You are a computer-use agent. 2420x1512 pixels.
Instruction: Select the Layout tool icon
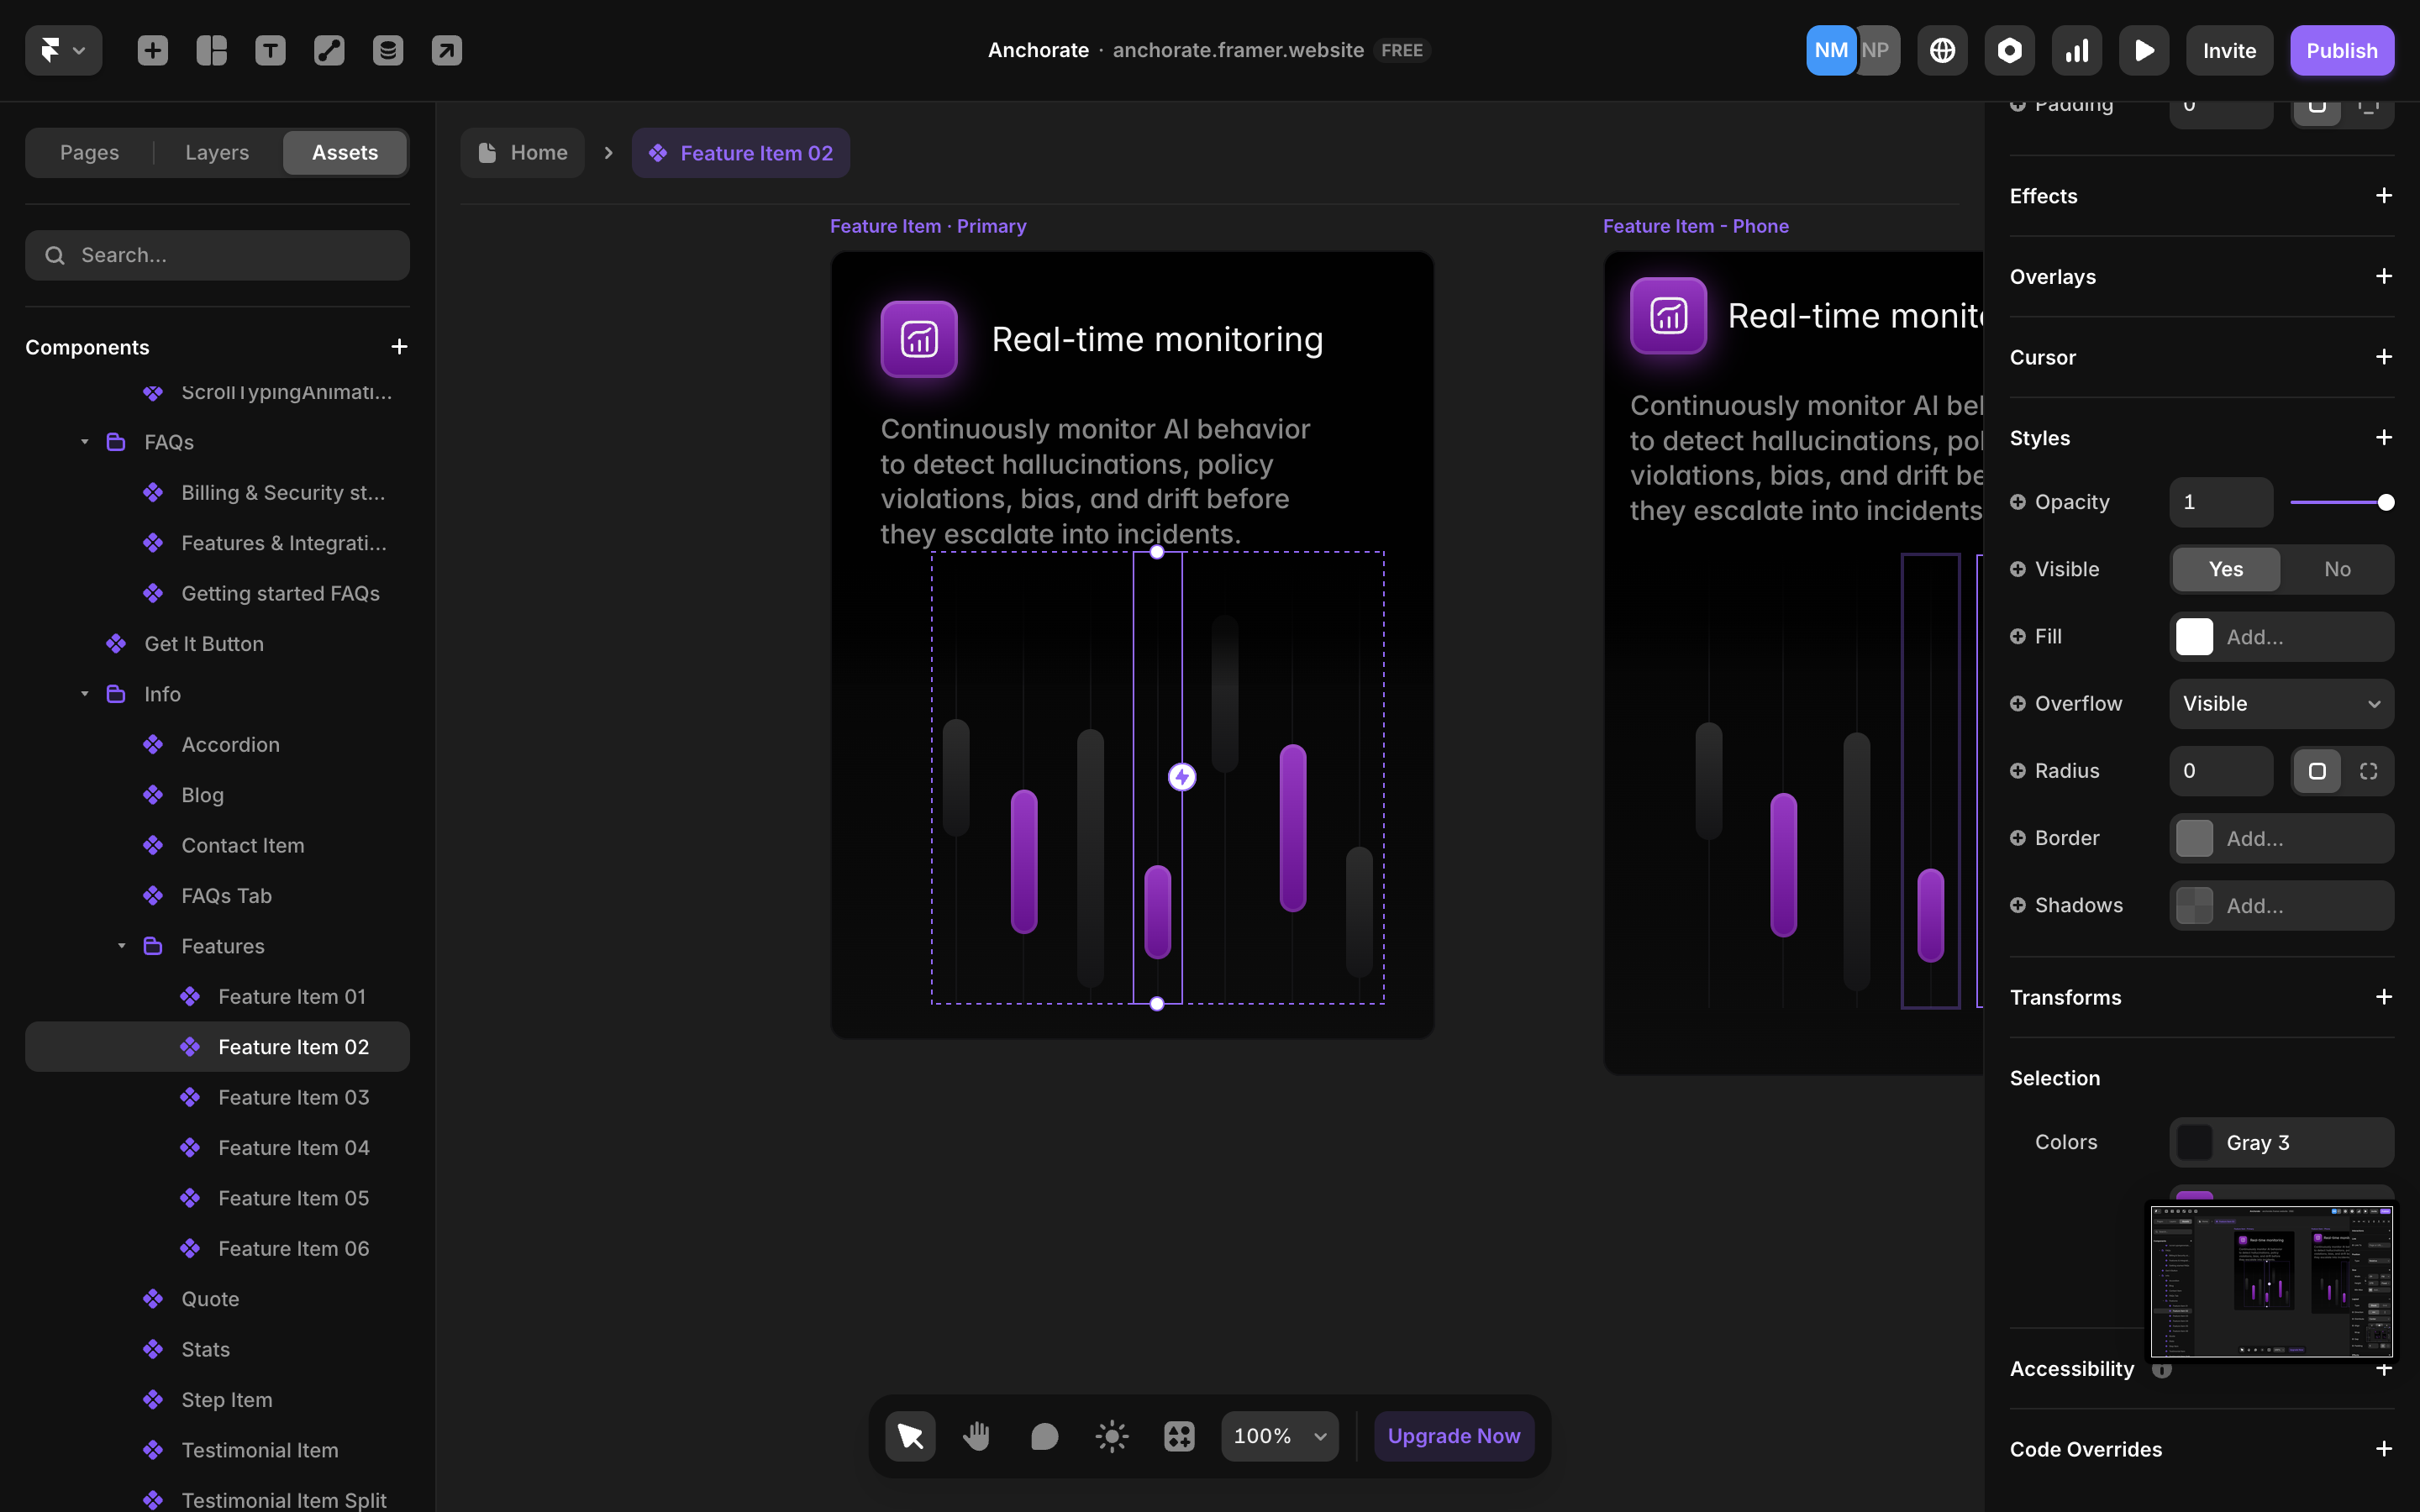pos(211,50)
